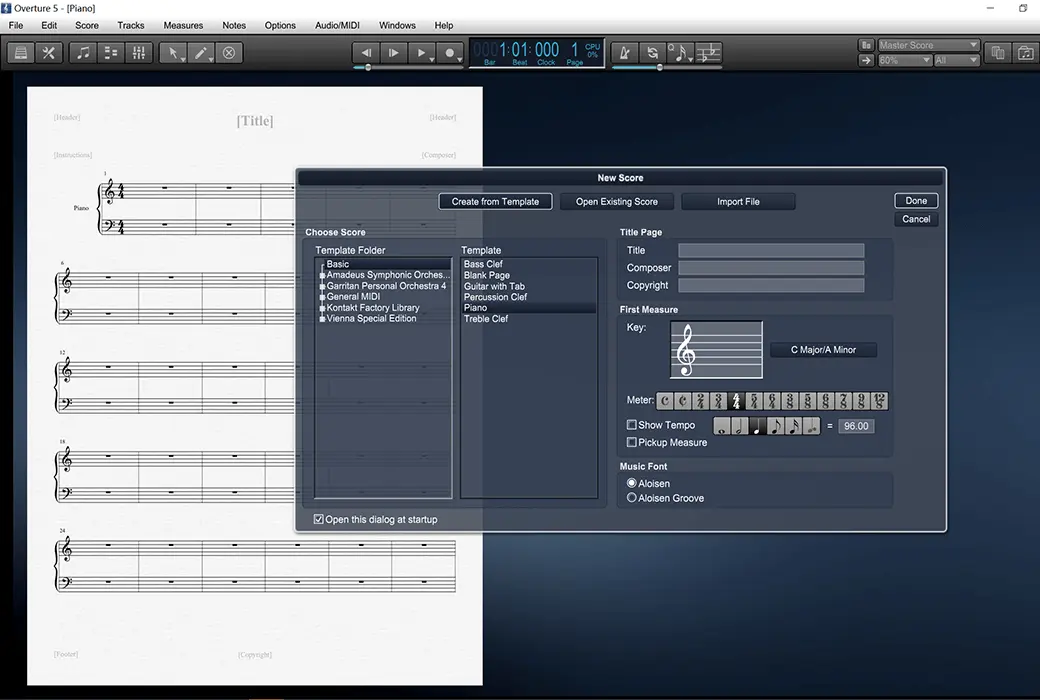Open the Audio/MIDI menu
The width and height of the screenshot is (1040, 700).
pos(337,25)
